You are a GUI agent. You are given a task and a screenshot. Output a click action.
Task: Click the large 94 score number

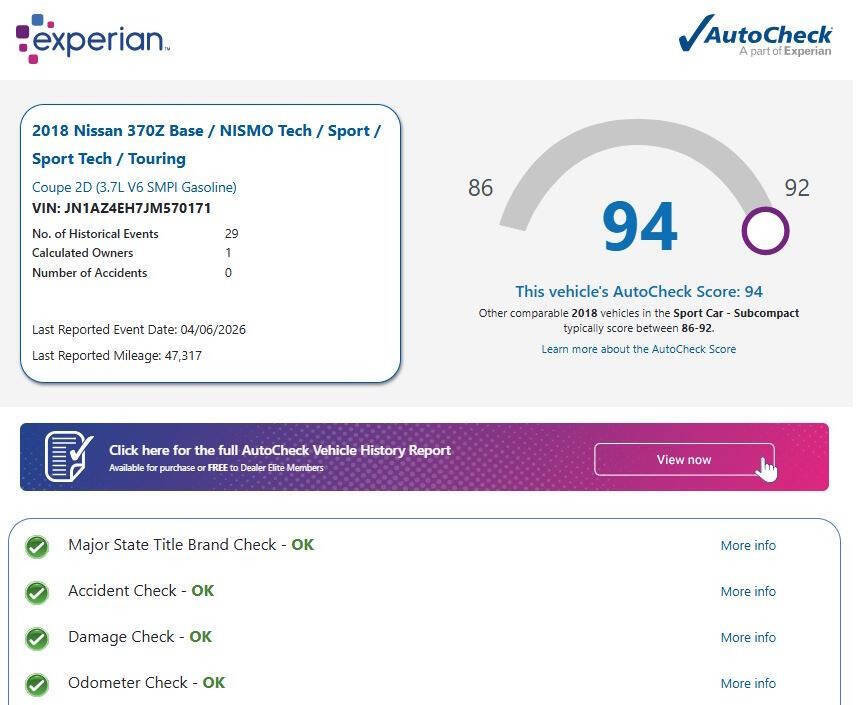pos(639,227)
